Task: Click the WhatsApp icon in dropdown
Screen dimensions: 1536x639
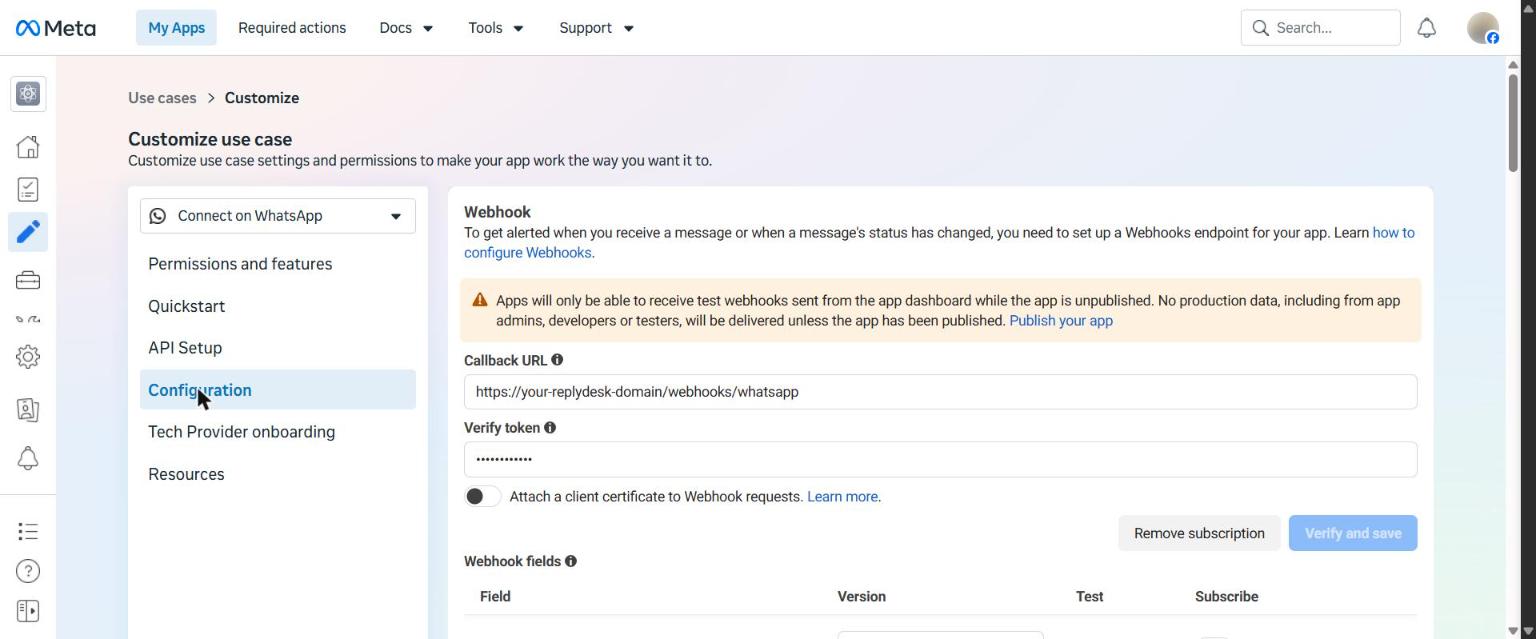Action: (158, 216)
